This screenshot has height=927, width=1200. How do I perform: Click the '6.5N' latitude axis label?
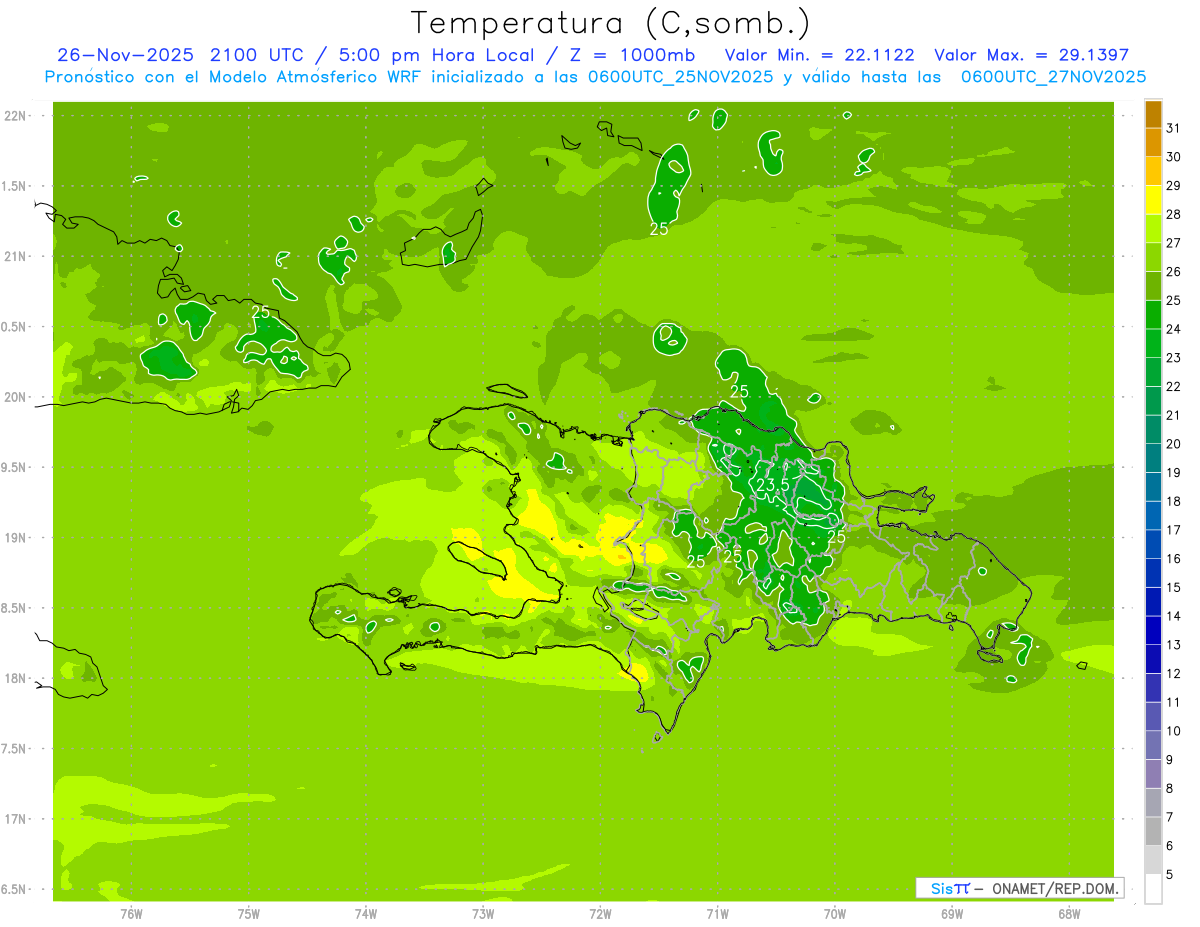14,889
